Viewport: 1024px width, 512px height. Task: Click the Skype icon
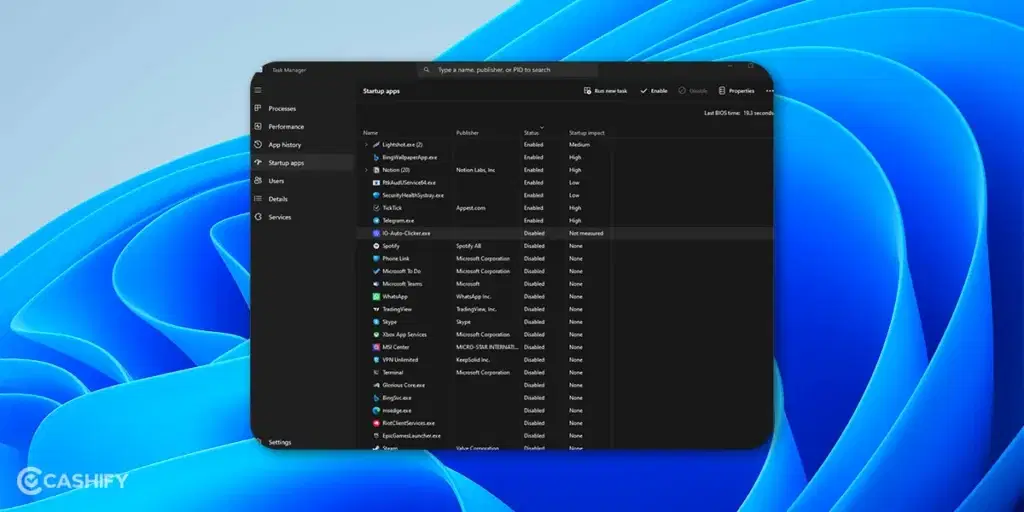[x=376, y=322]
